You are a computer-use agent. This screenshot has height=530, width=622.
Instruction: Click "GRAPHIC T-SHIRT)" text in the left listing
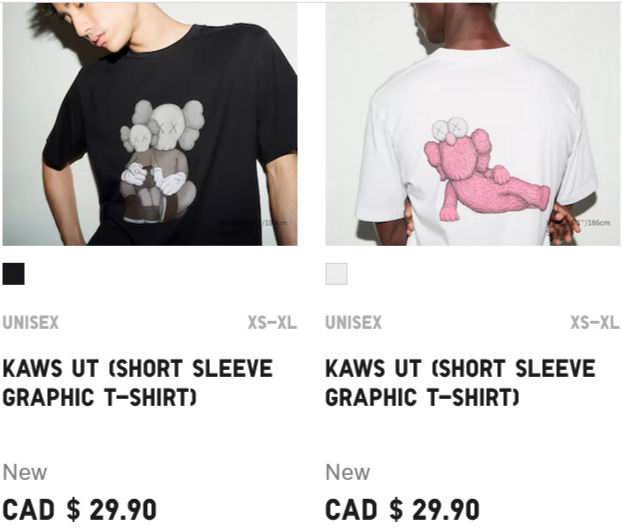pyautogui.click(x=100, y=397)
